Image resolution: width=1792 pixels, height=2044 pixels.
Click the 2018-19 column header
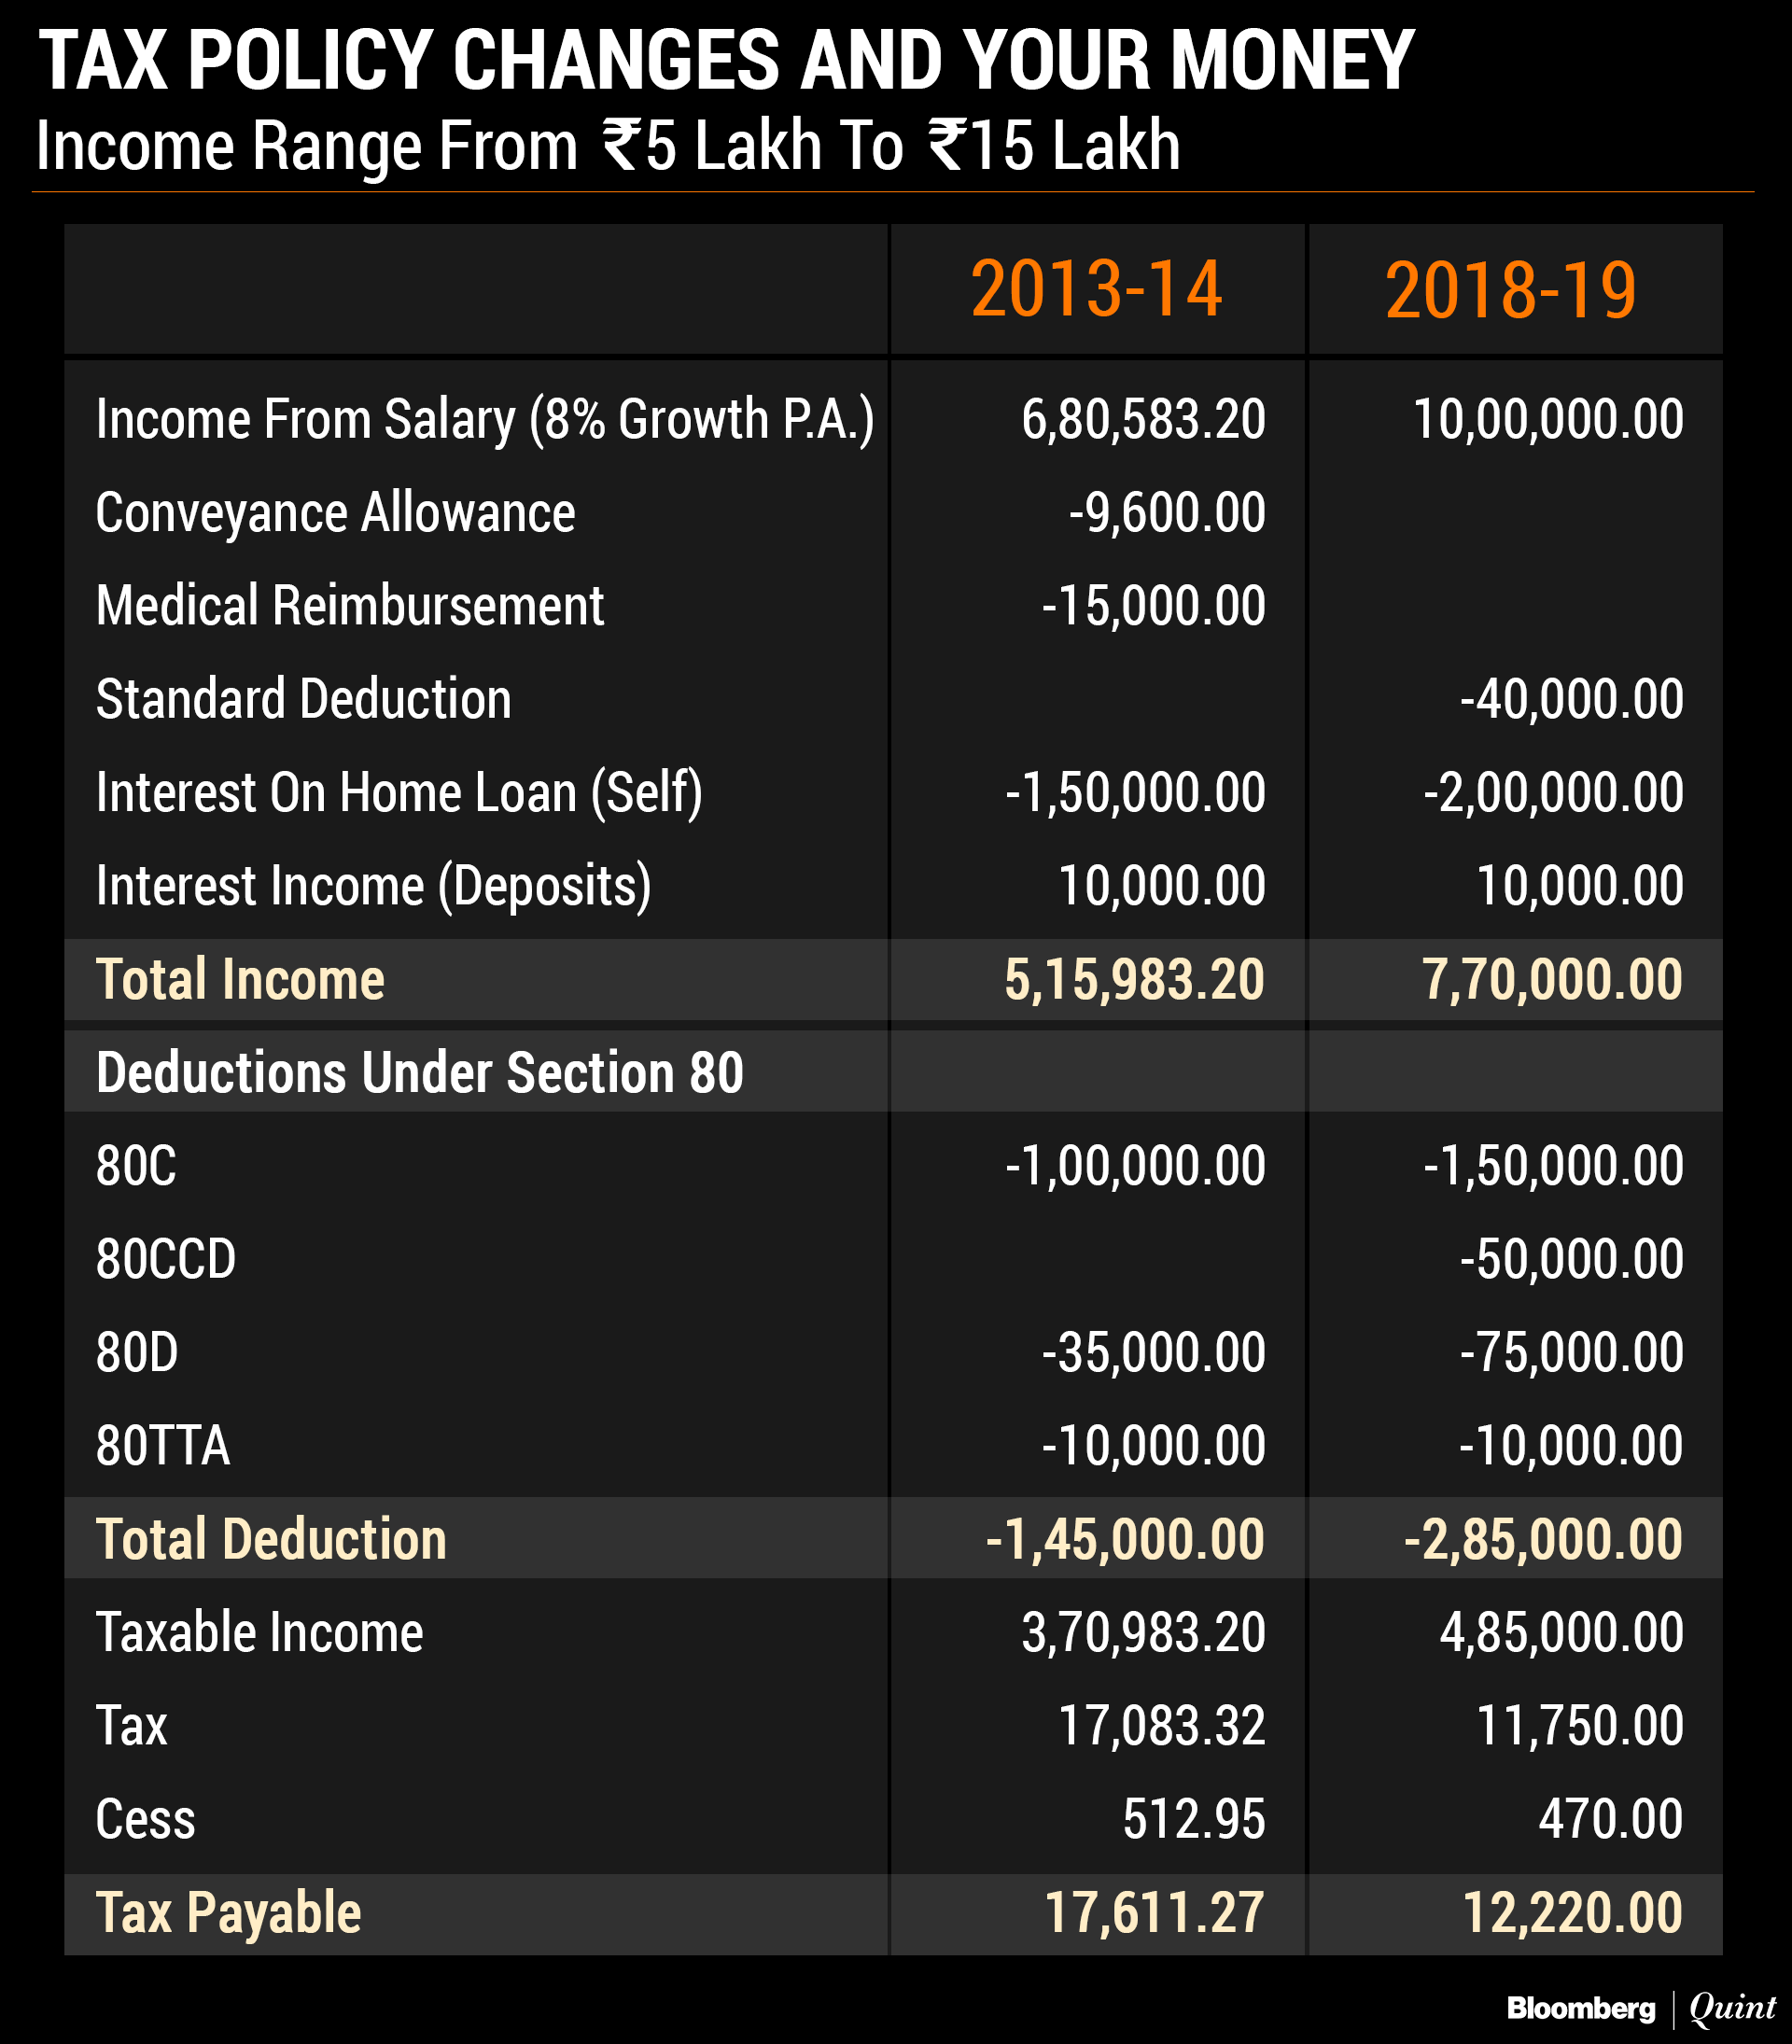coord(1510,291)
